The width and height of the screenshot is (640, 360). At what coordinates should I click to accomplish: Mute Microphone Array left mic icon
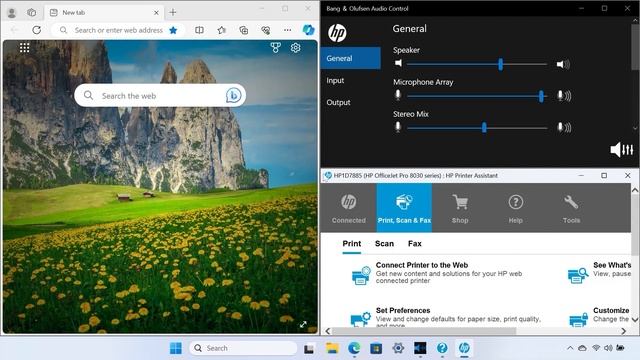(398, 95)
